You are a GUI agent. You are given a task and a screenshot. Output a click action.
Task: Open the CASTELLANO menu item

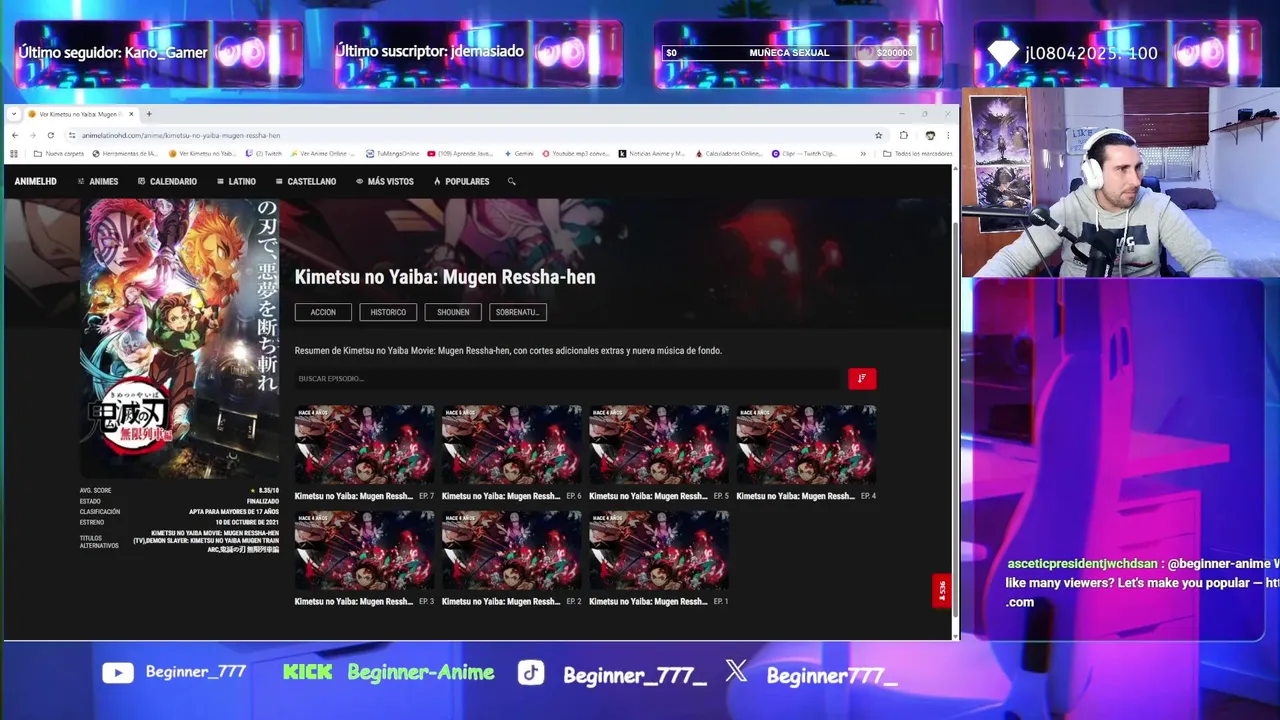[x=305, y=182]
